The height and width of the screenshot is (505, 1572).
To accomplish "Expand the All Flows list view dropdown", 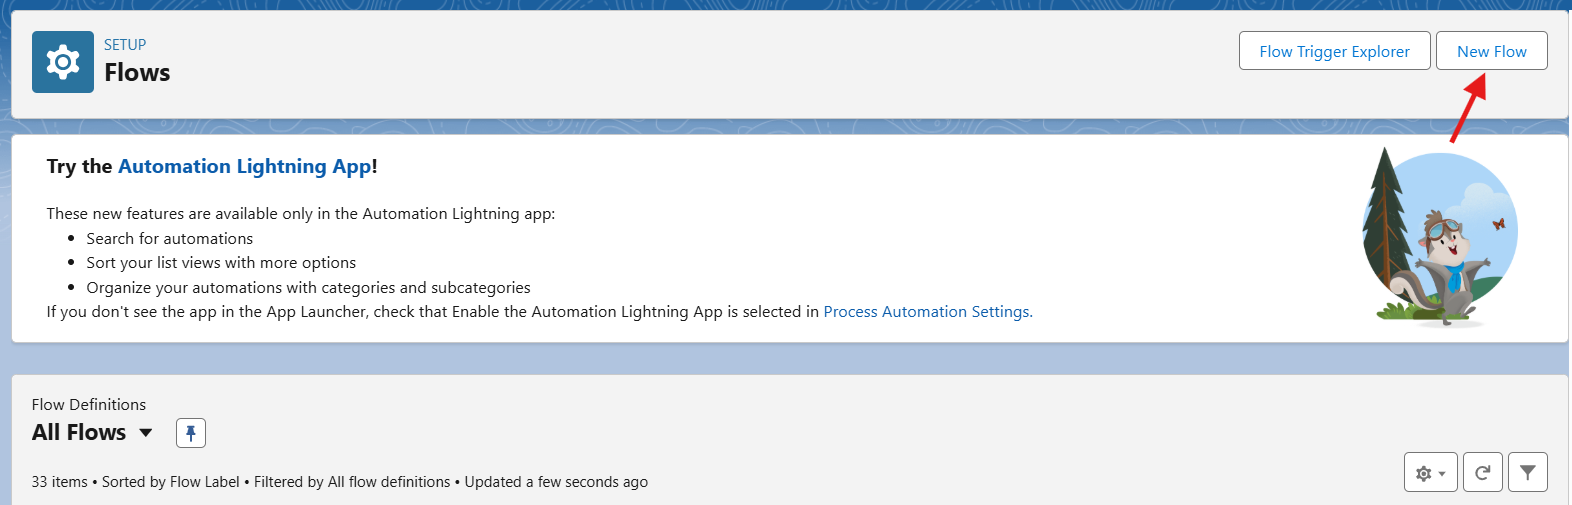I will (x=146, y=433).
